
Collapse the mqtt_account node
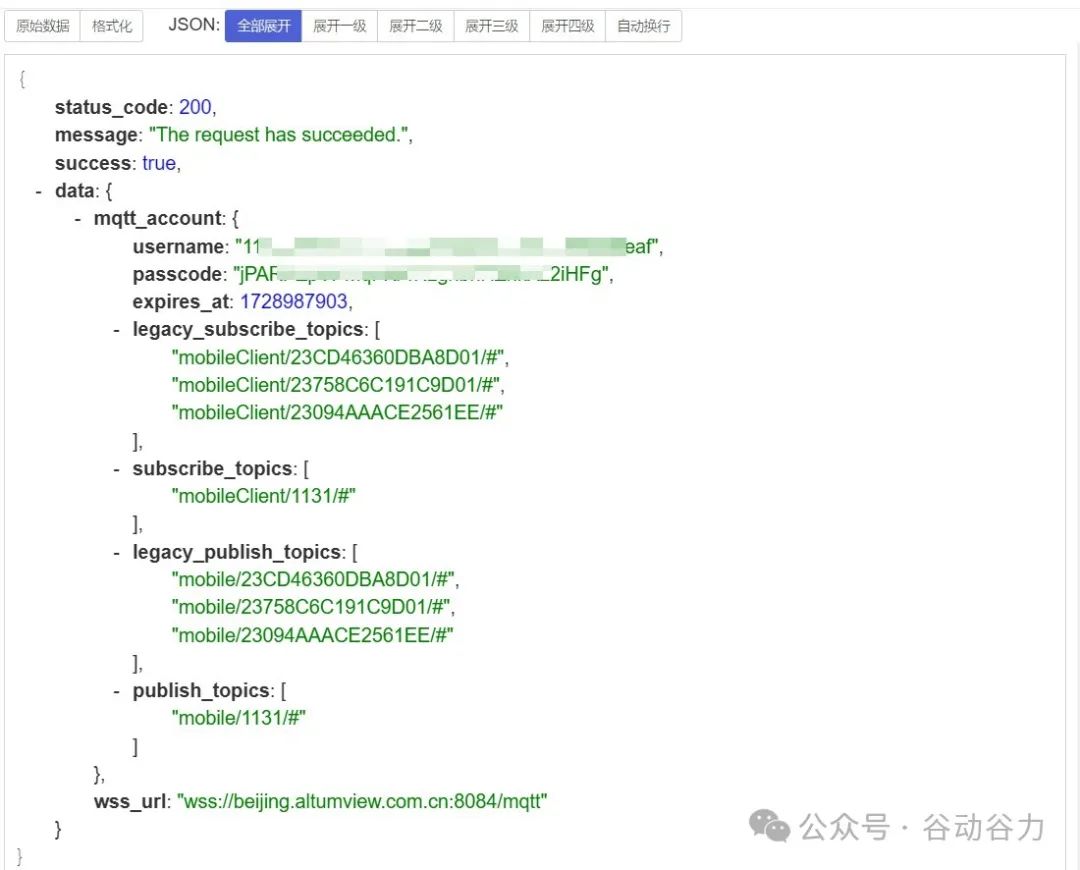[78, 219]
